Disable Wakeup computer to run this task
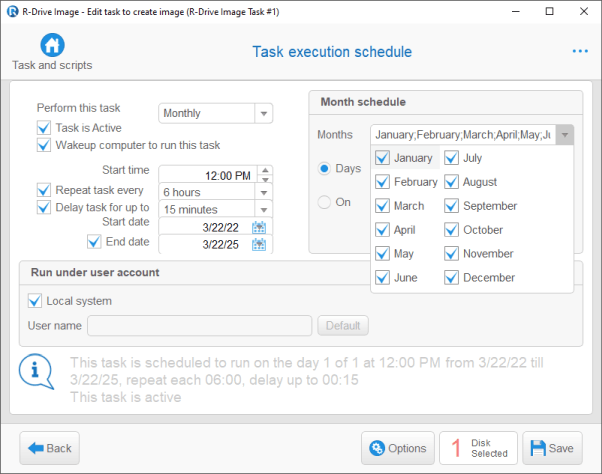602x474 pixels. click(44, 145)
